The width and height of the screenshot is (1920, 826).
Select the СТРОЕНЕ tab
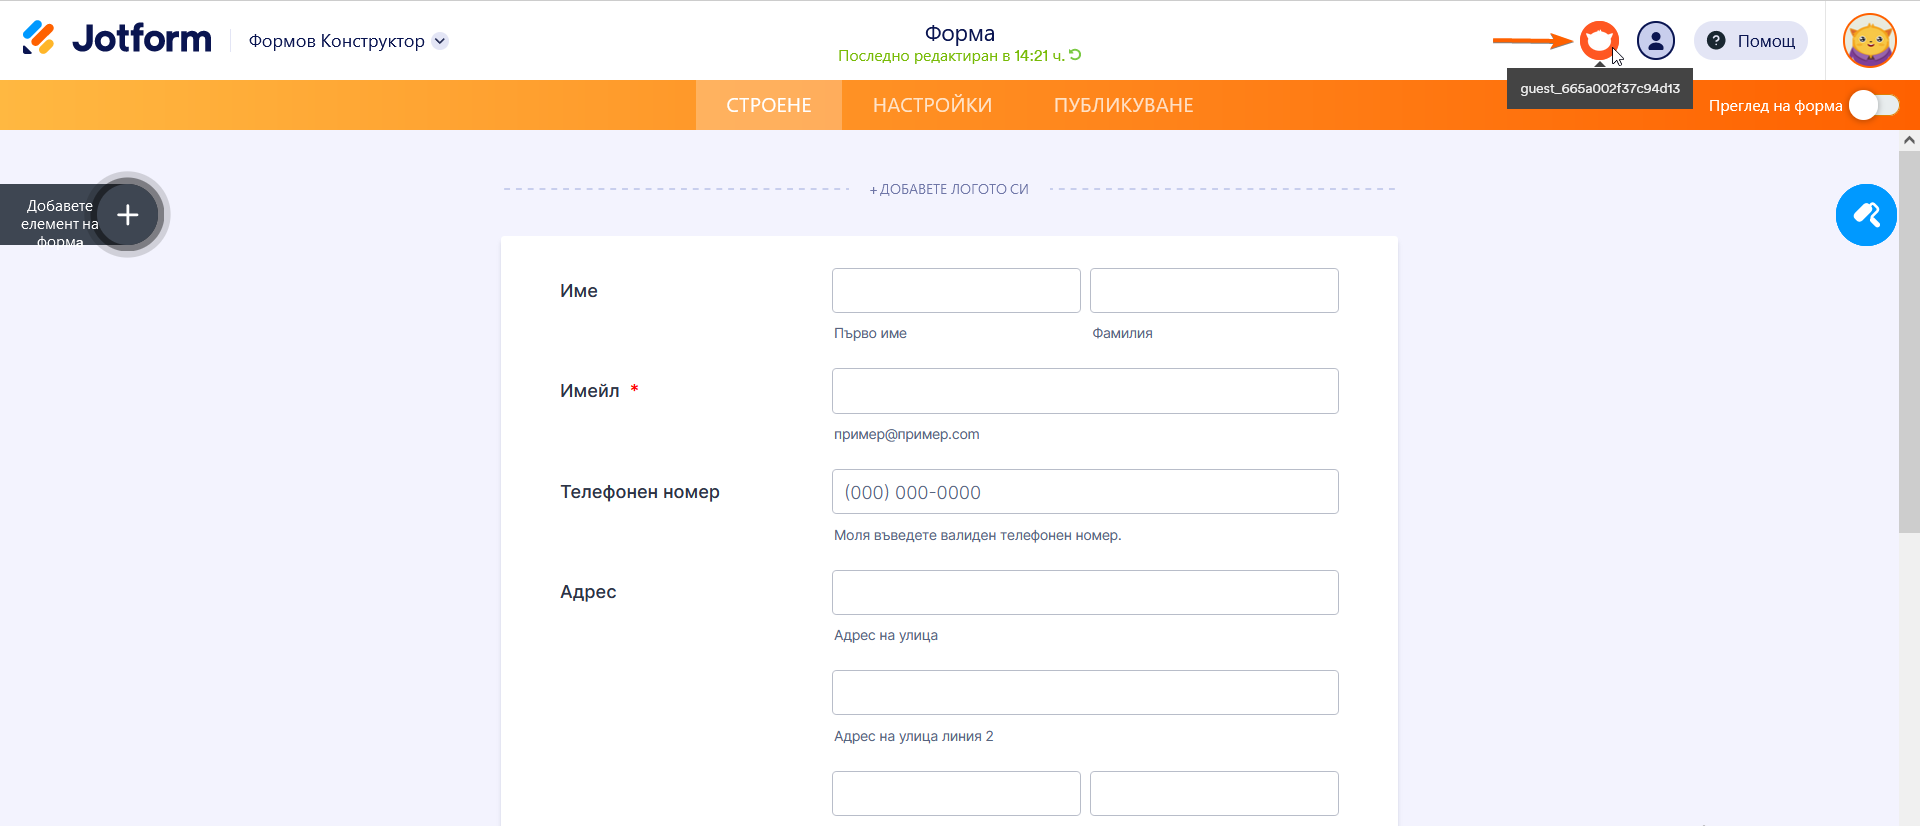coord(768,106)
